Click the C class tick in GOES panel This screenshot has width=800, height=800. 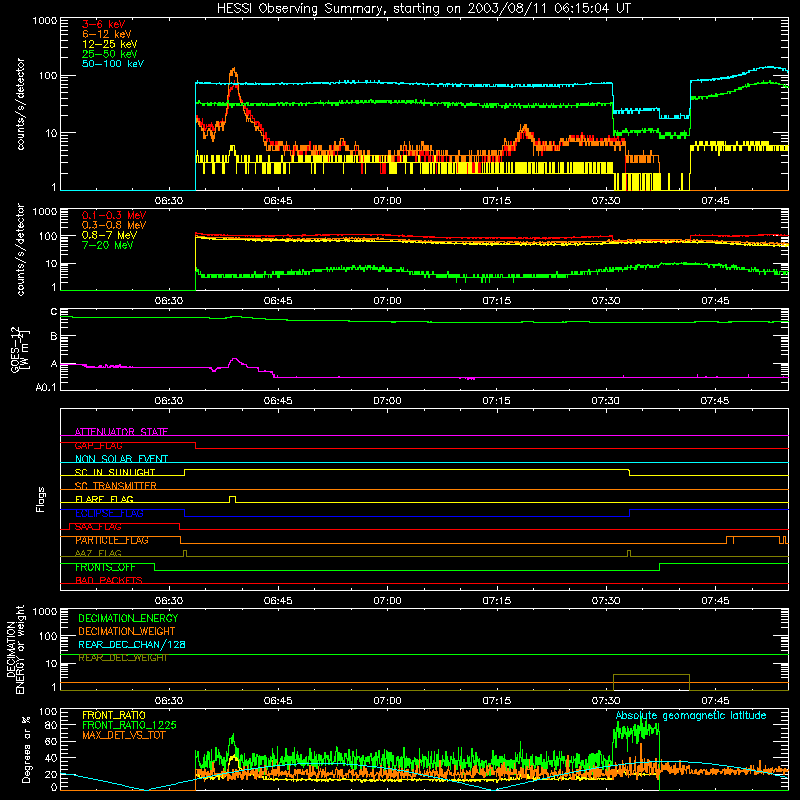(54, 312)
